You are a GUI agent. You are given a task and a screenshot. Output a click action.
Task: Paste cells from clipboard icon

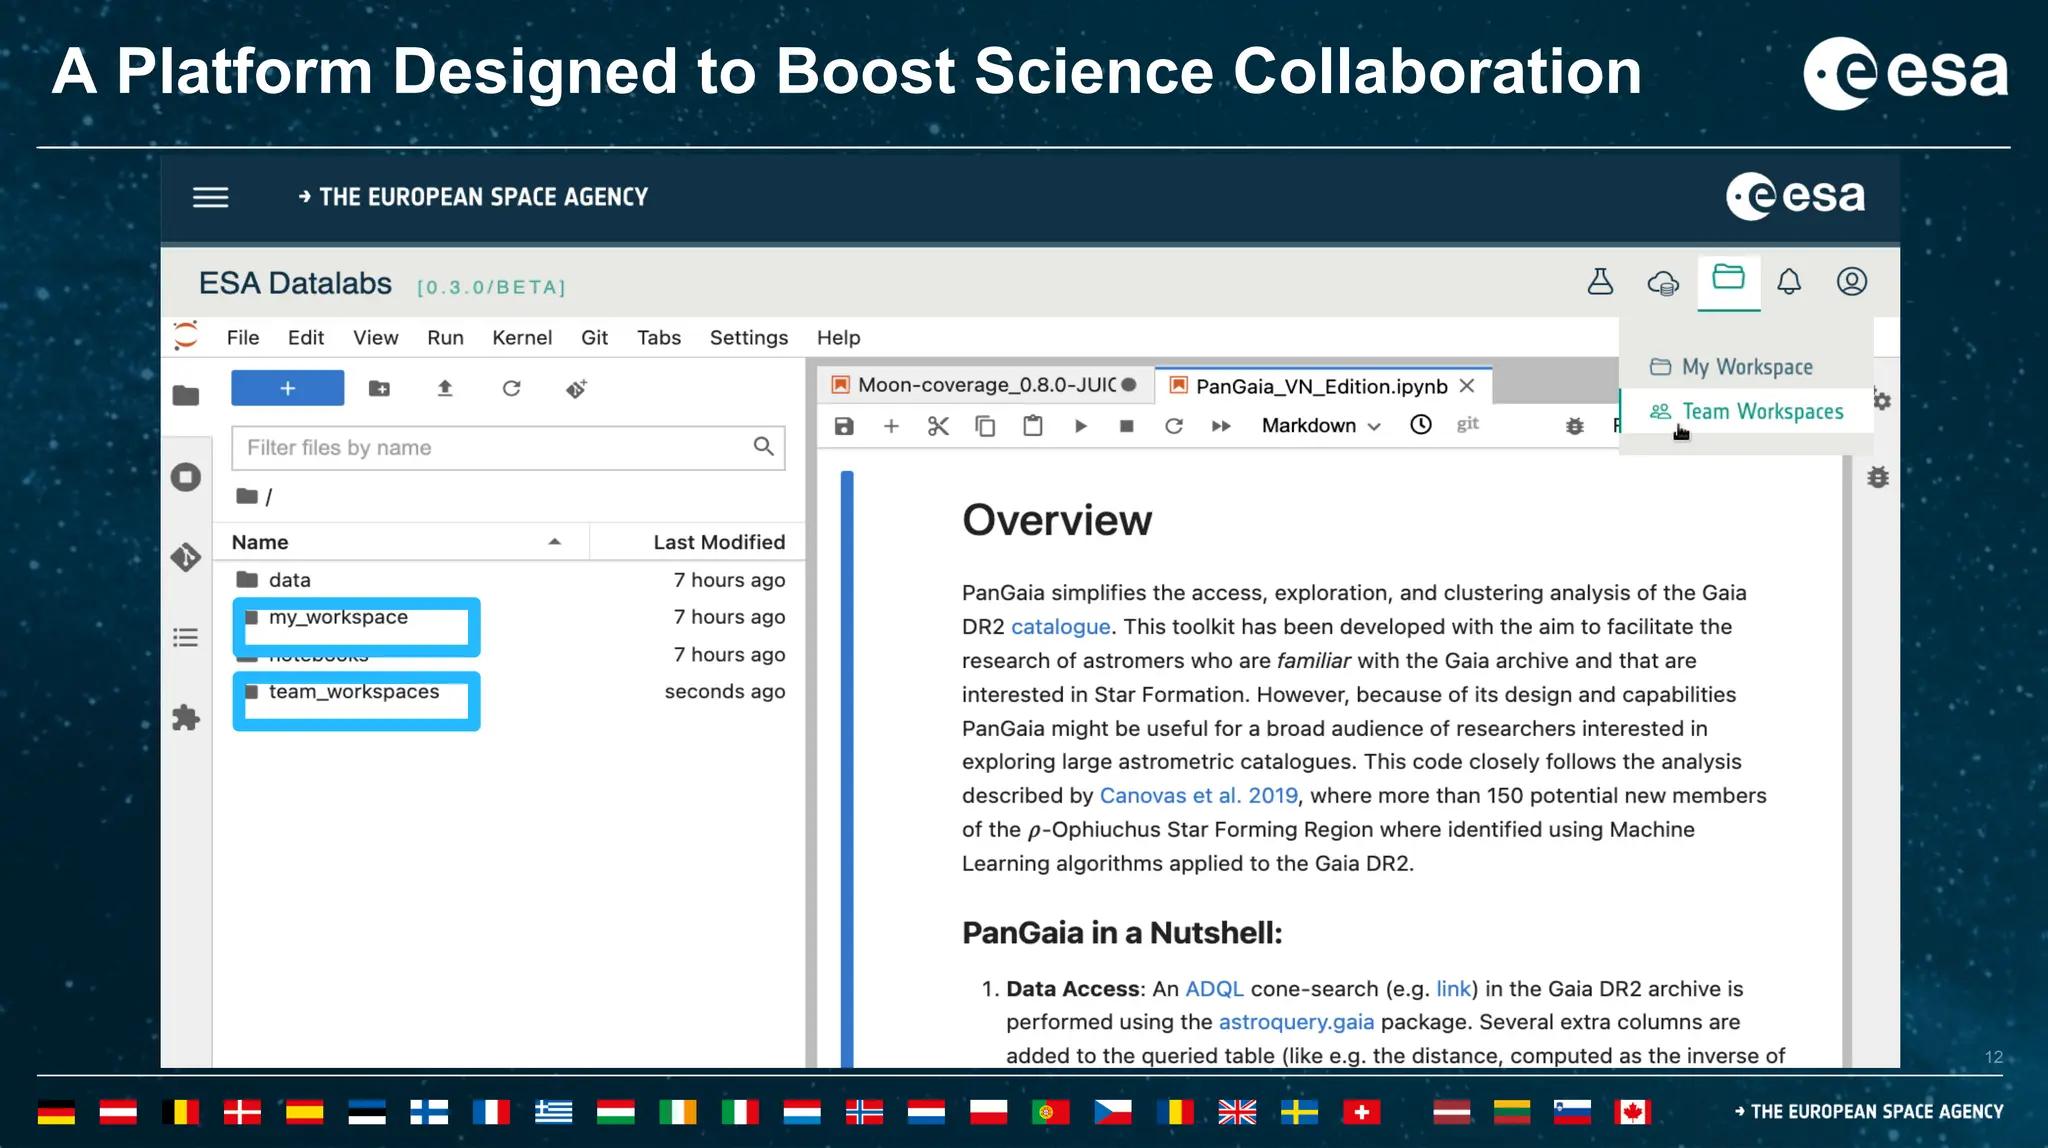point(1033,426)
